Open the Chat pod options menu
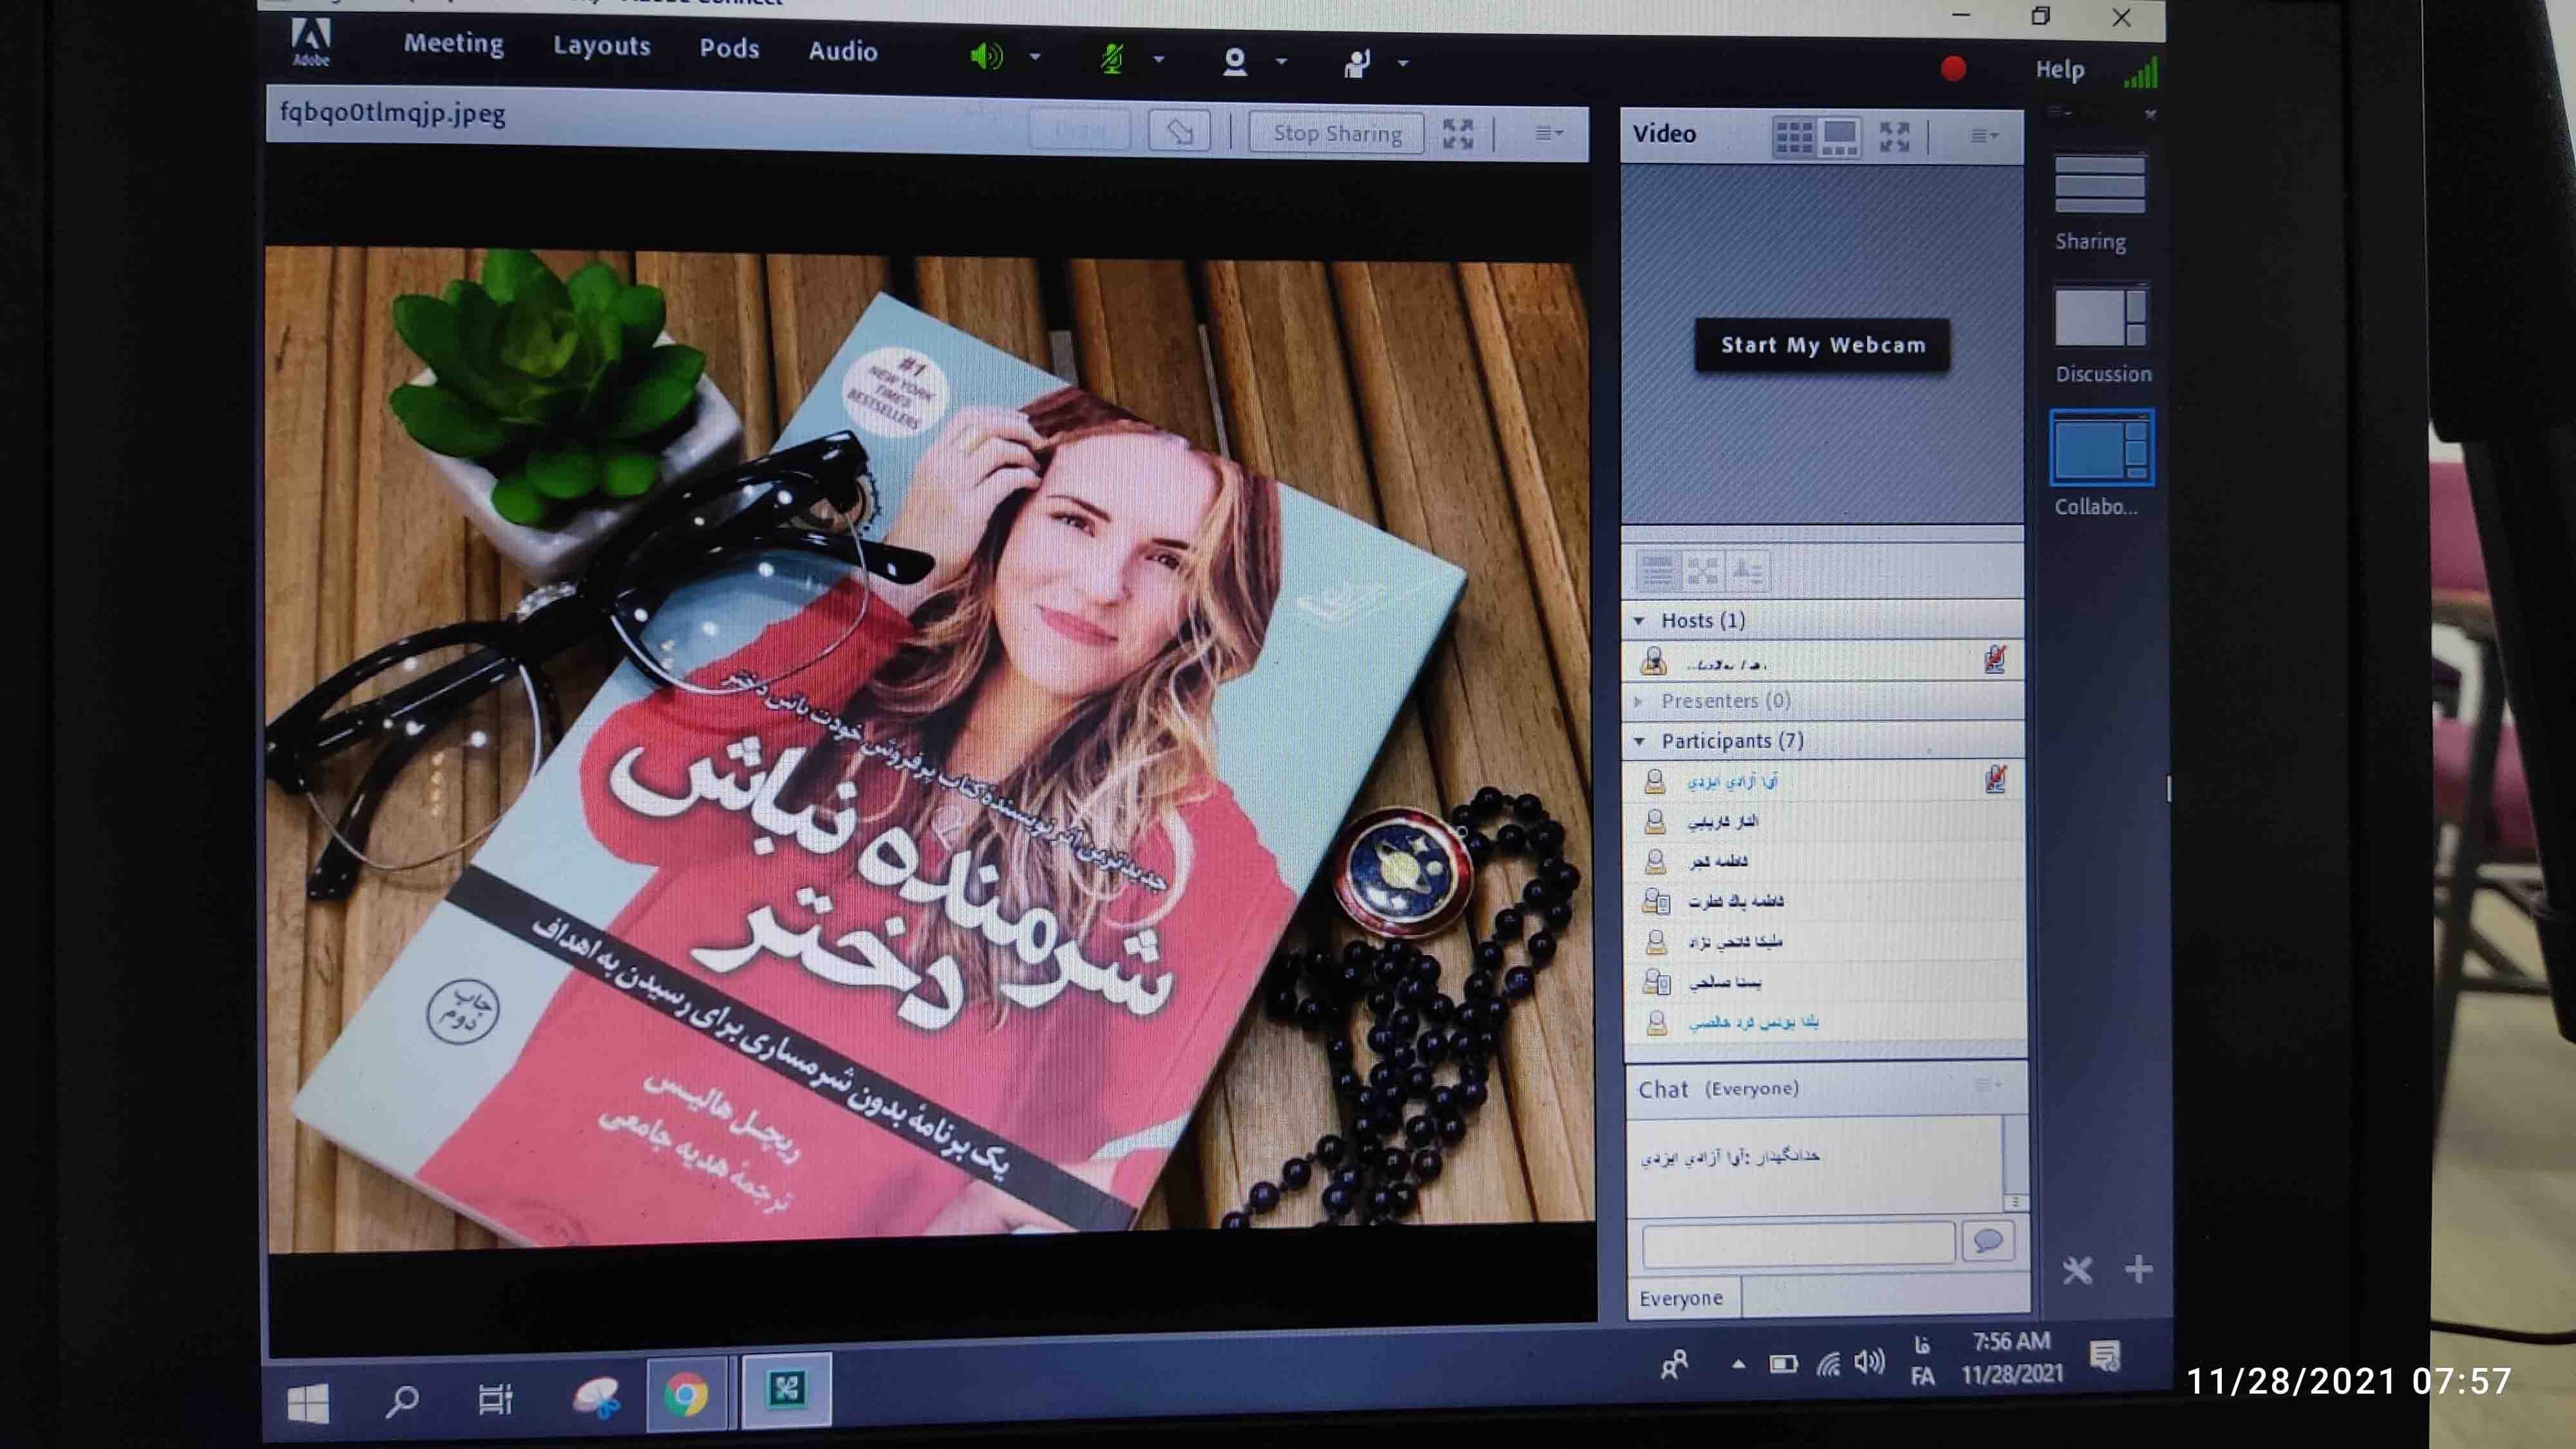 click(1989, 1085)
